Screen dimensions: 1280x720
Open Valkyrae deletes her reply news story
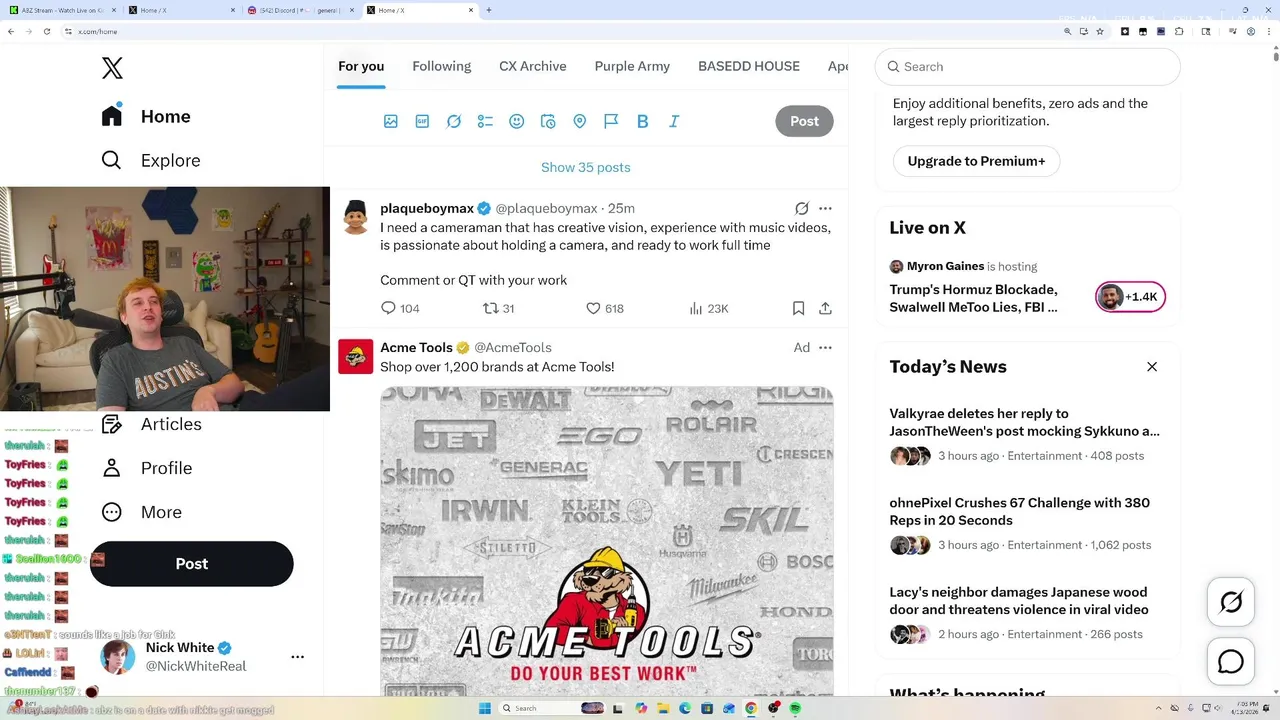coord(1024,422)
